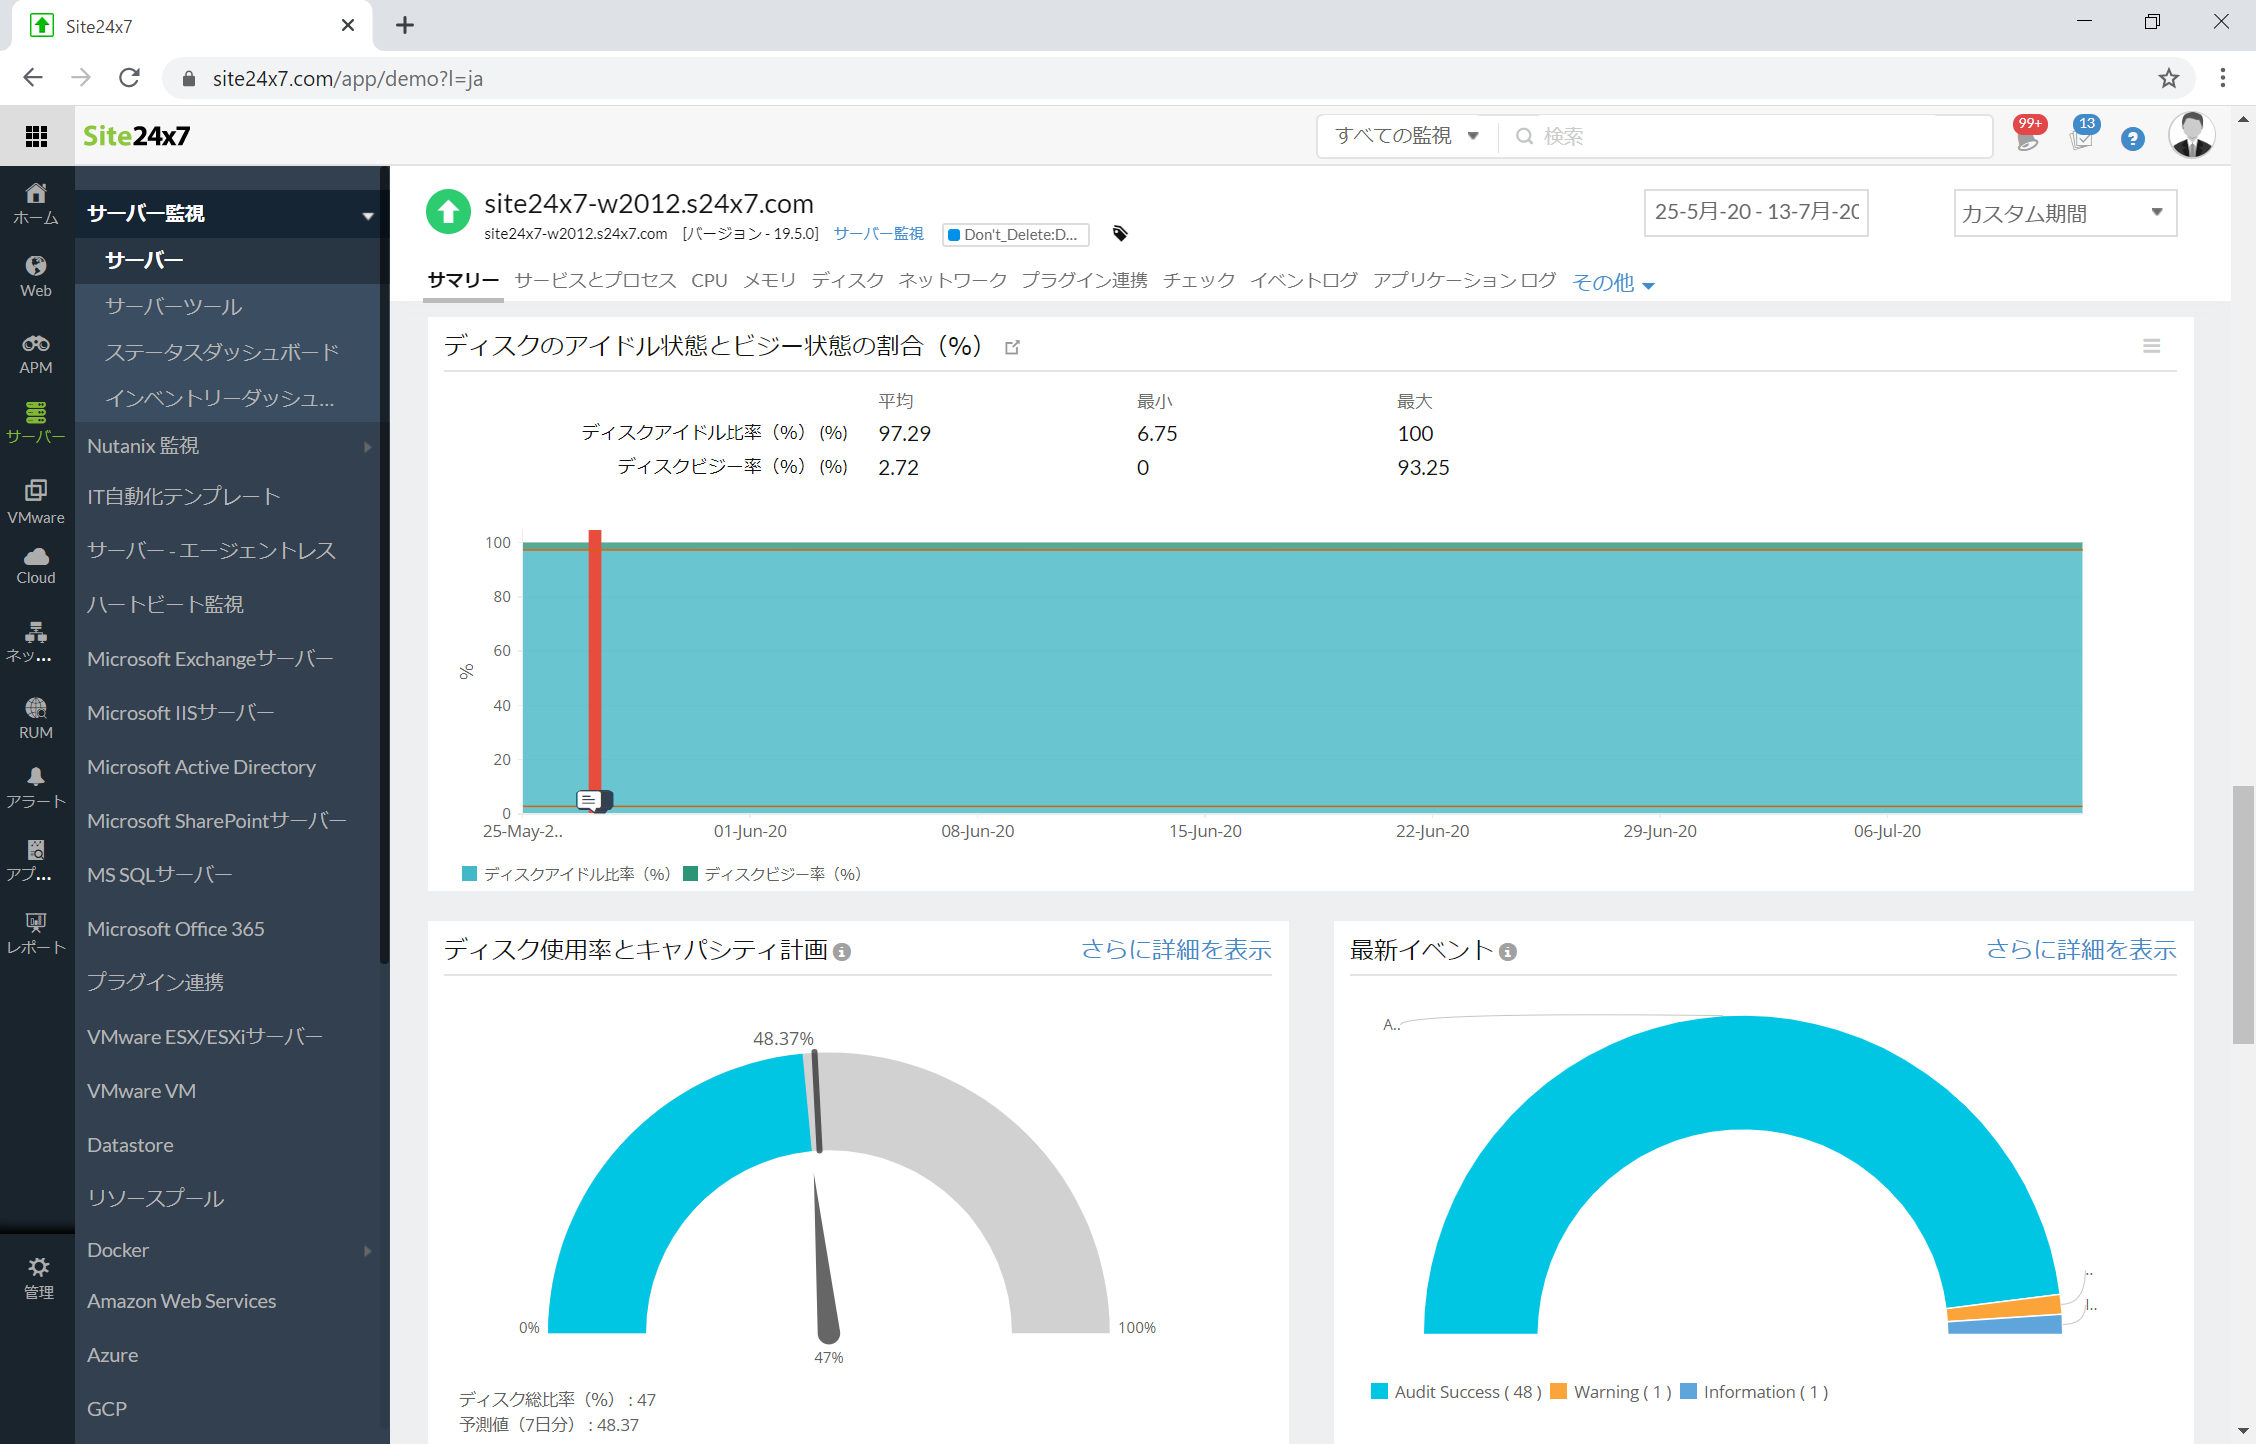
Task: Open ステータスダッシュボード in sidebar
Action: 222,353
